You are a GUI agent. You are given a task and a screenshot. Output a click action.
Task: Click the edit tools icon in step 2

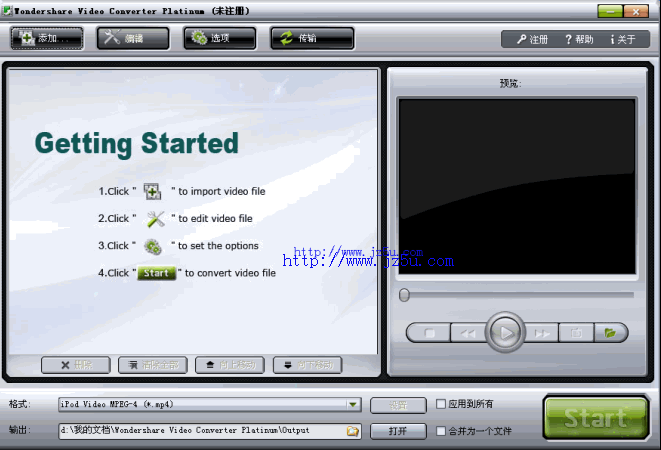pos(156,219)
